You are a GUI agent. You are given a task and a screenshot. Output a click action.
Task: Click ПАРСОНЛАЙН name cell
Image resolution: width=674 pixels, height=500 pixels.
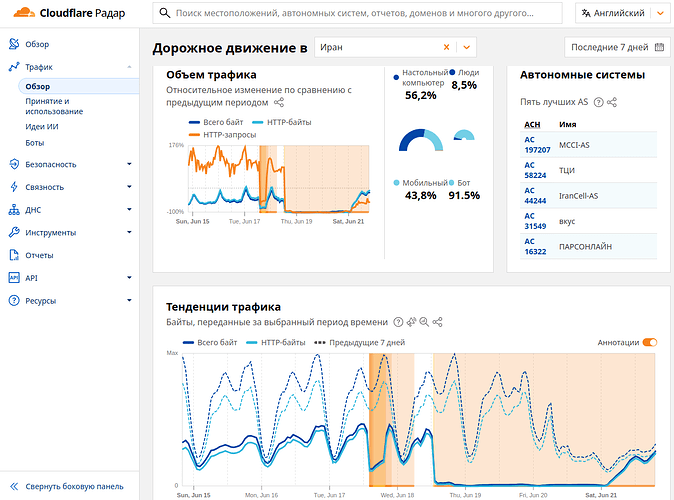pos(585,247)
